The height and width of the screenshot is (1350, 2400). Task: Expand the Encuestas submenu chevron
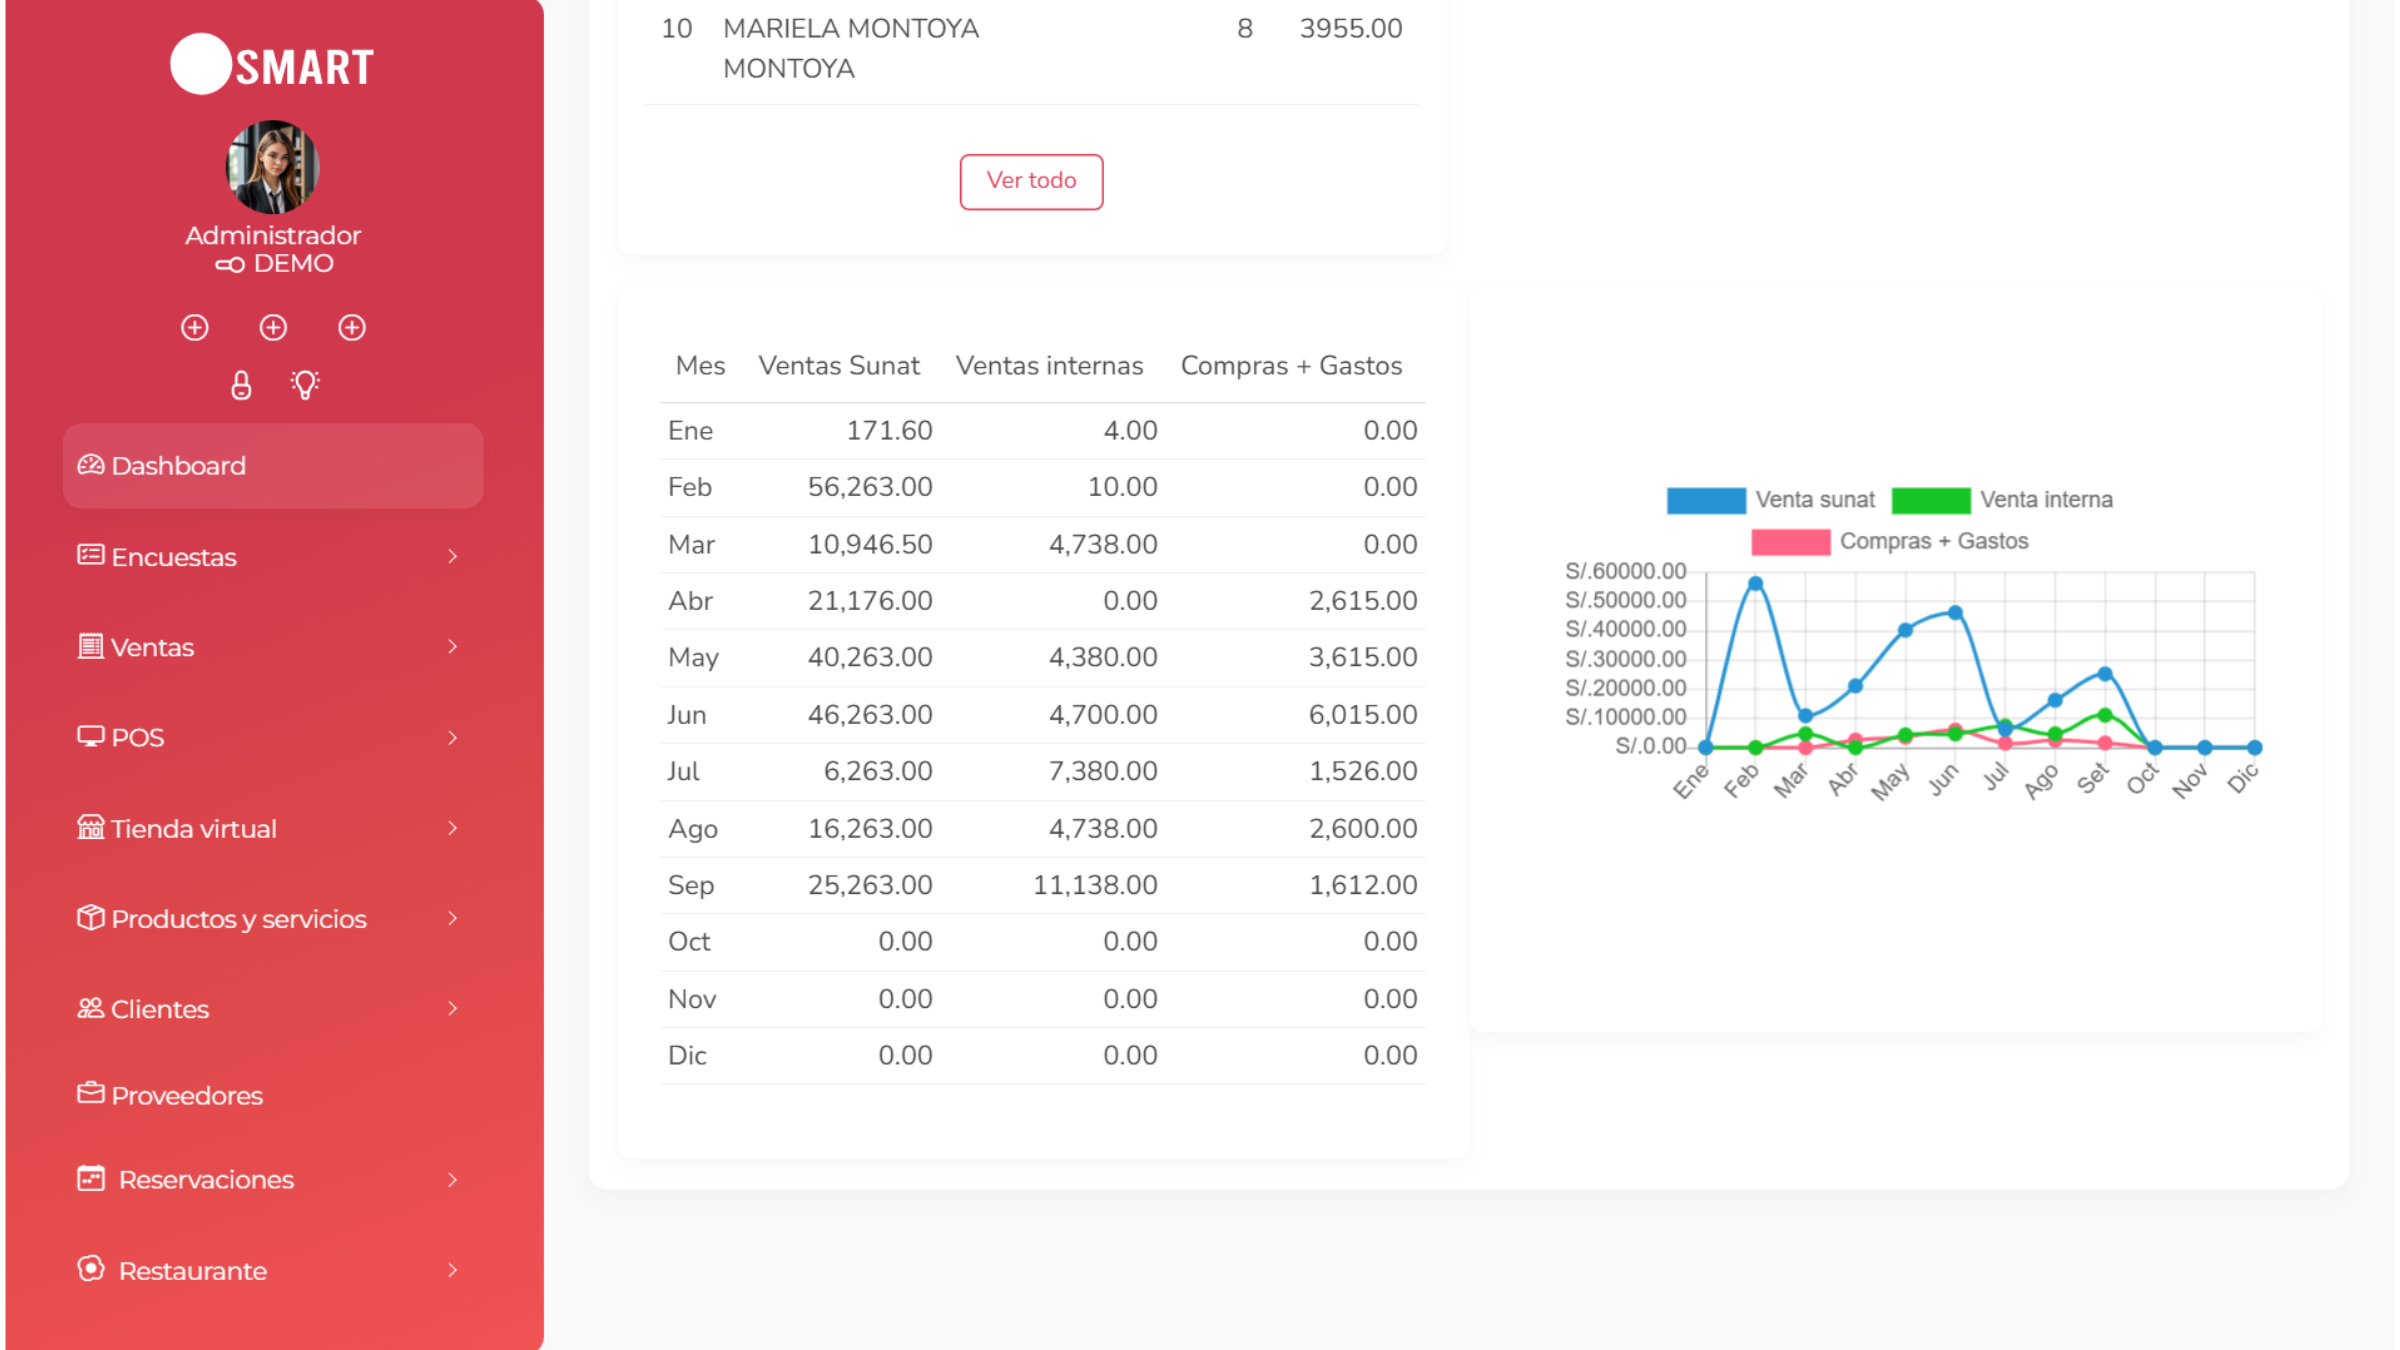click(x=452, y=557)
